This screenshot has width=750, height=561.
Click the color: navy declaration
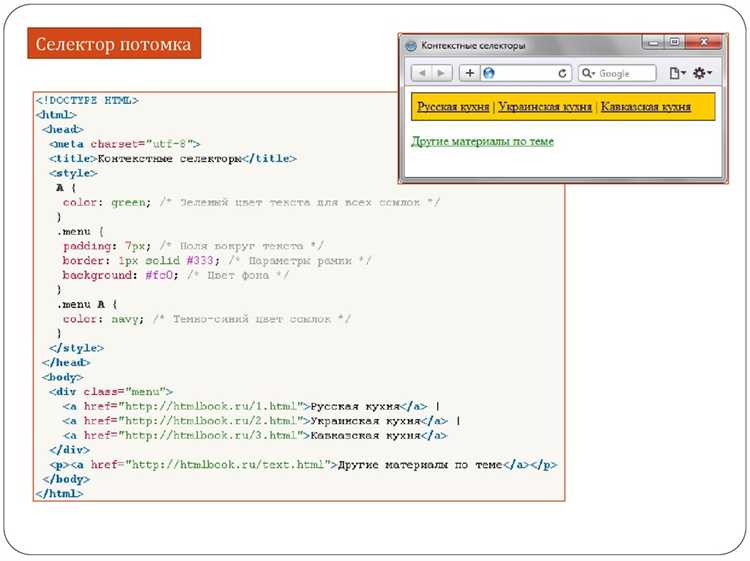(x=103, y=319)
